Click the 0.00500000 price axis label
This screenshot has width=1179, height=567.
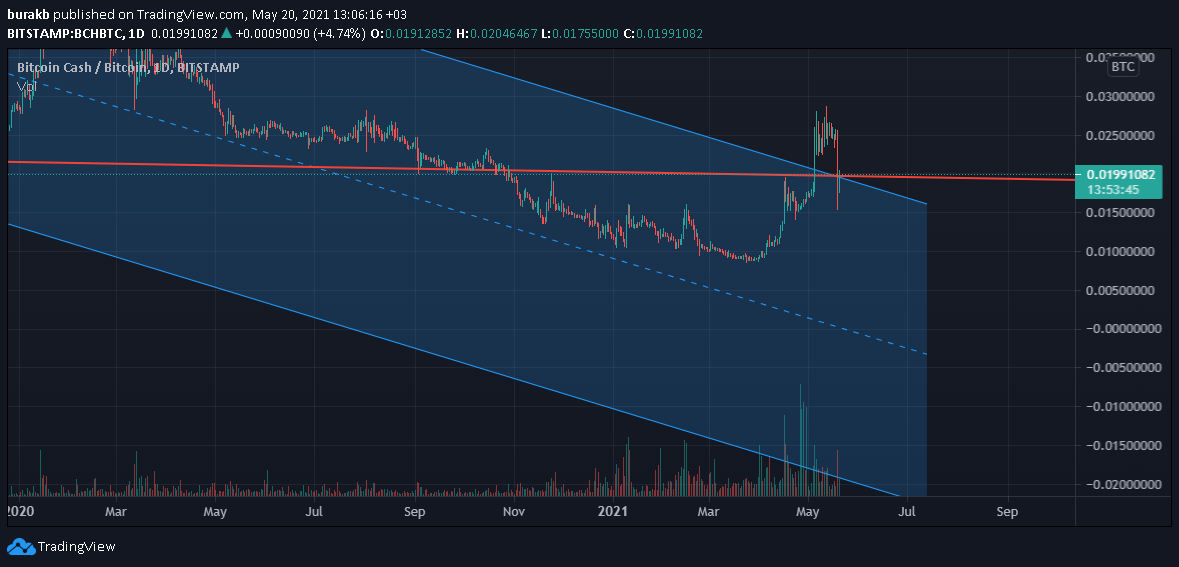(x=1118, y=290)
